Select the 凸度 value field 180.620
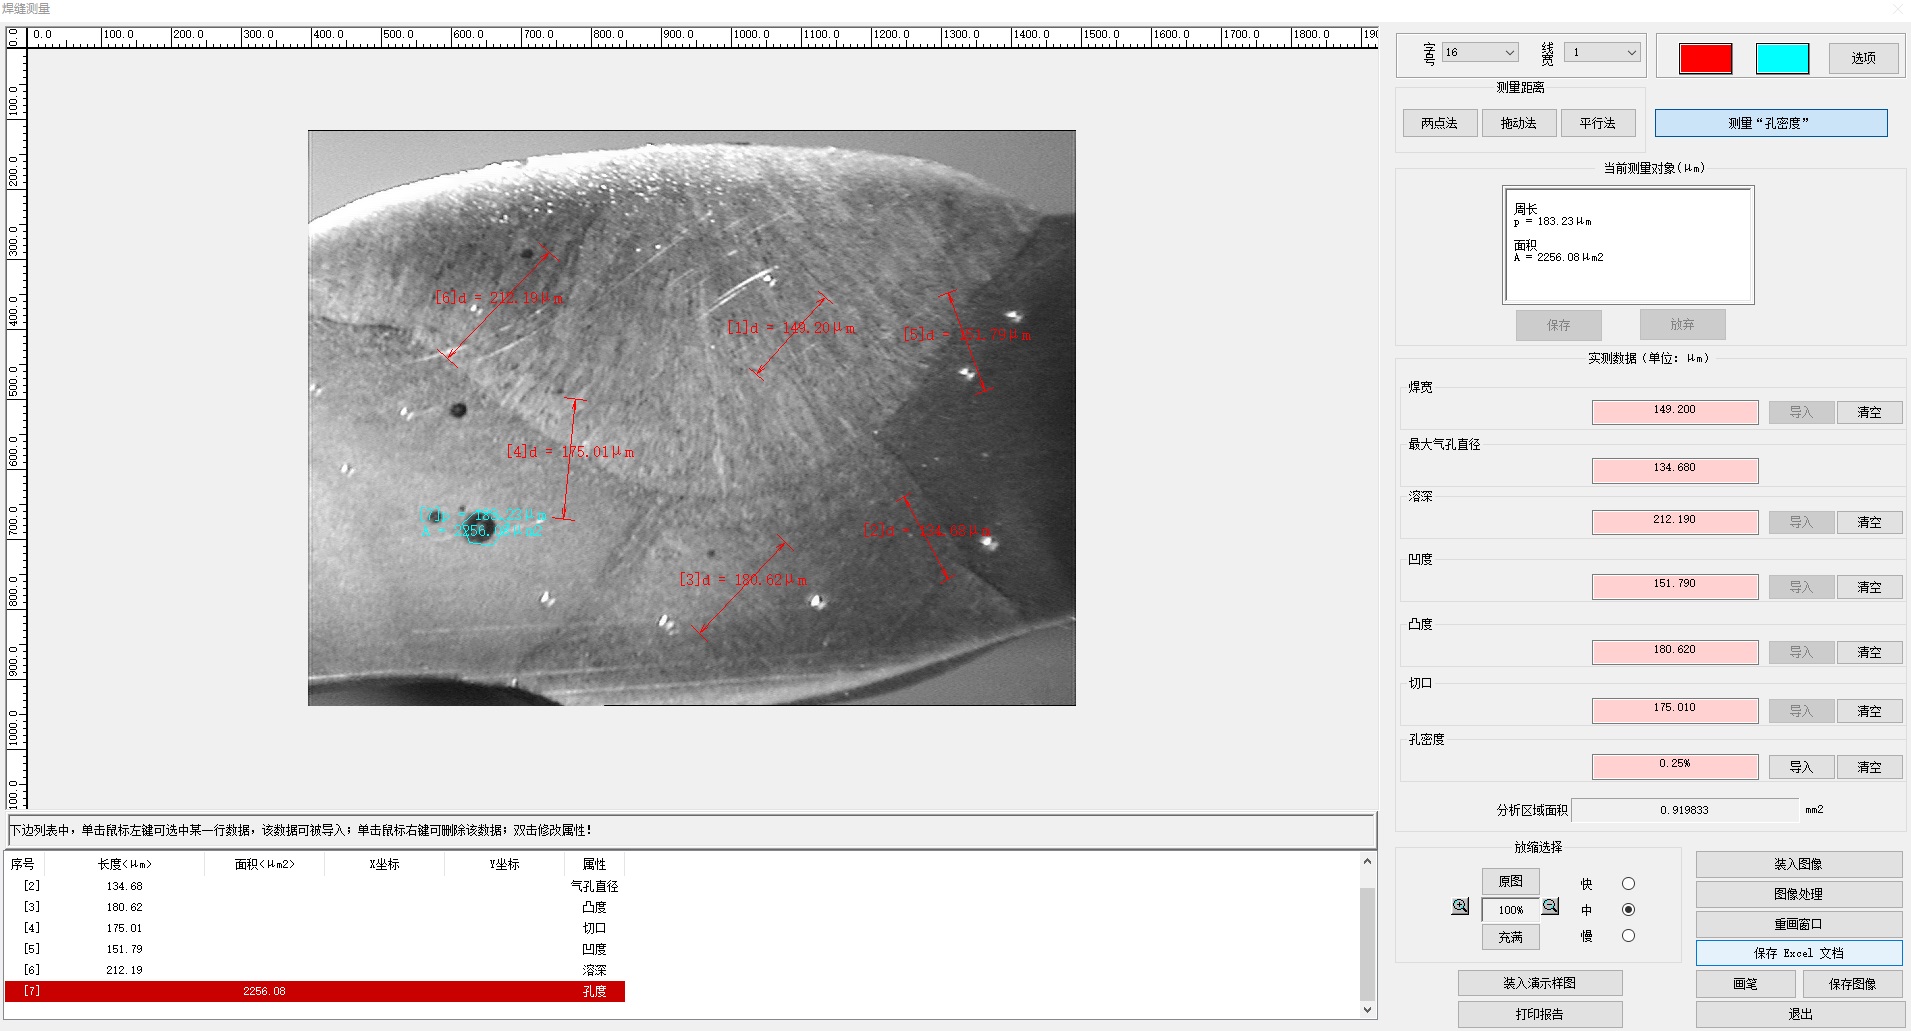 coord(1675,652)
